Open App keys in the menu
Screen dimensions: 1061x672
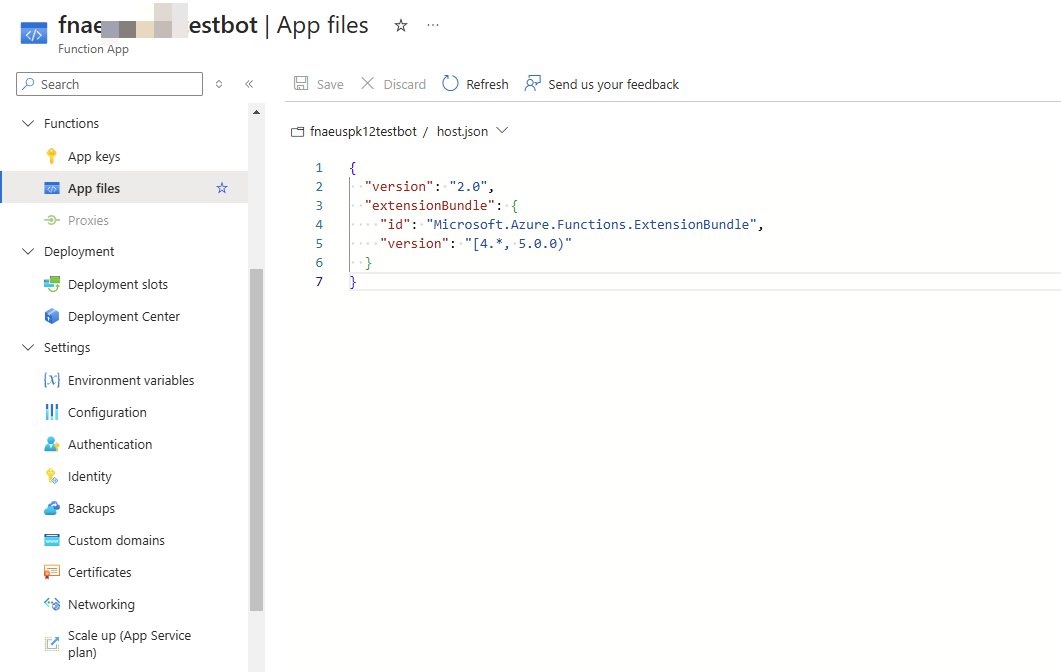coord(94,156)
